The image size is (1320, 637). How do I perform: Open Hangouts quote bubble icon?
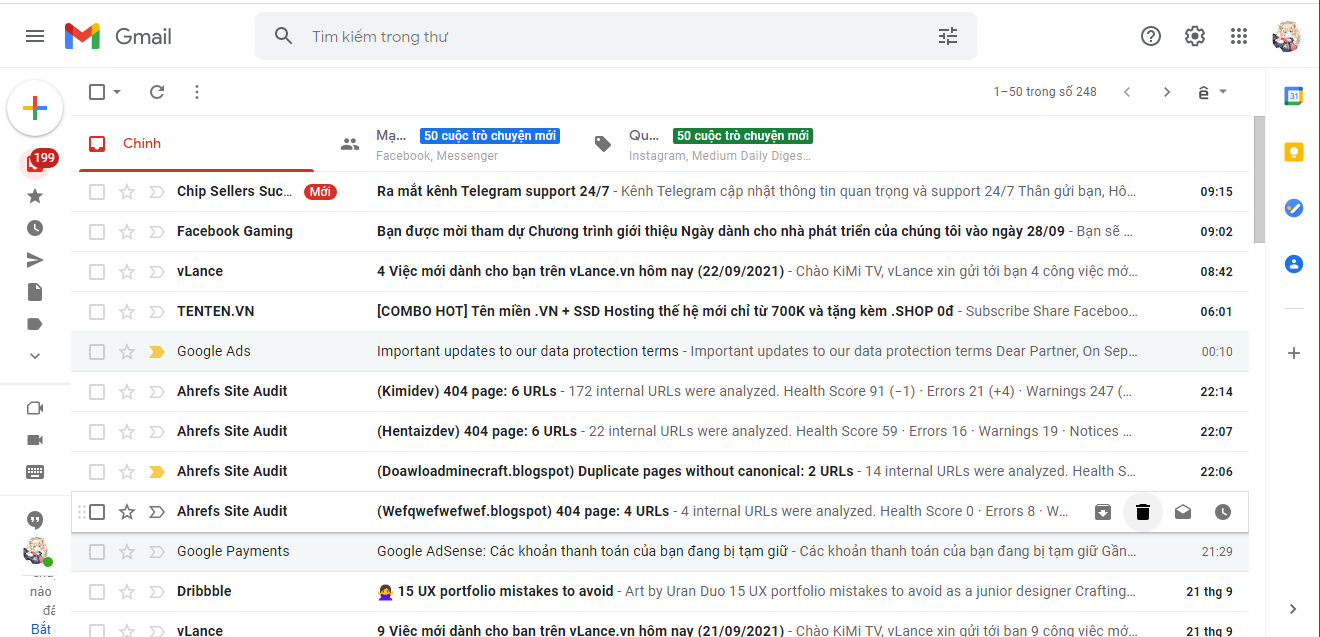[x=35, y=520]
